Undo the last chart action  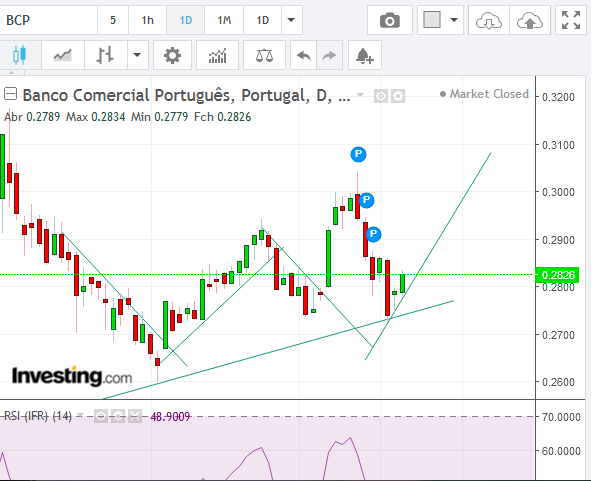tap(304, 55)
